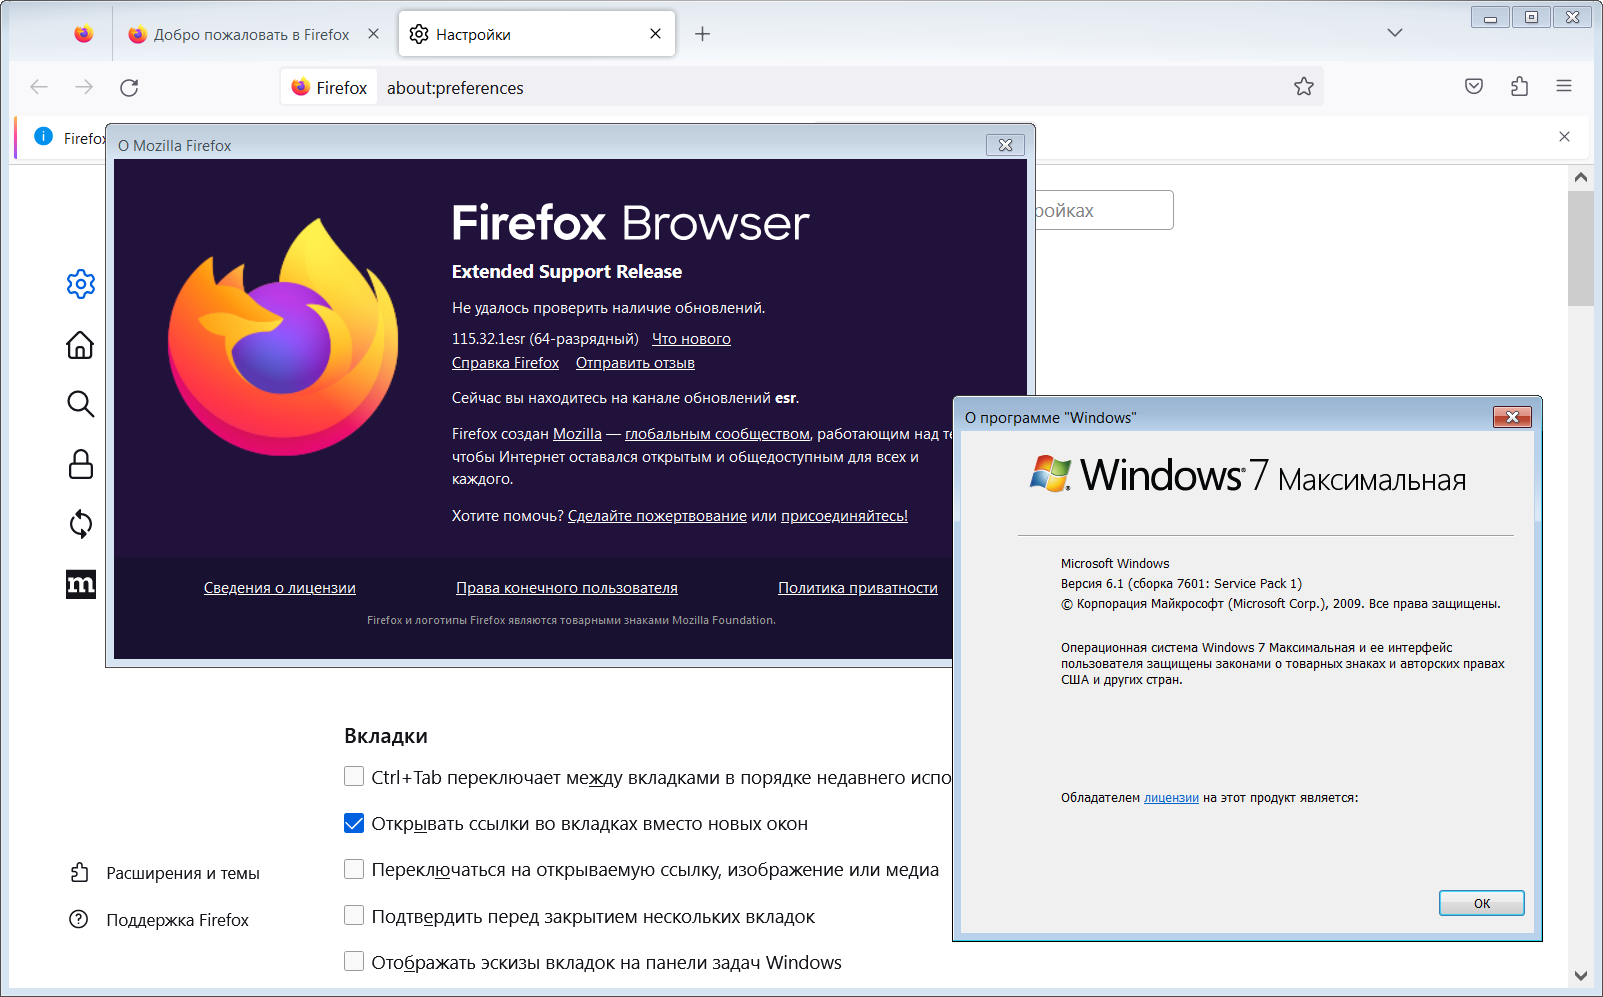Click OK in the Windows about dialog
The width and height of the screenshot is (1603, 997).
coord(1481,903)
